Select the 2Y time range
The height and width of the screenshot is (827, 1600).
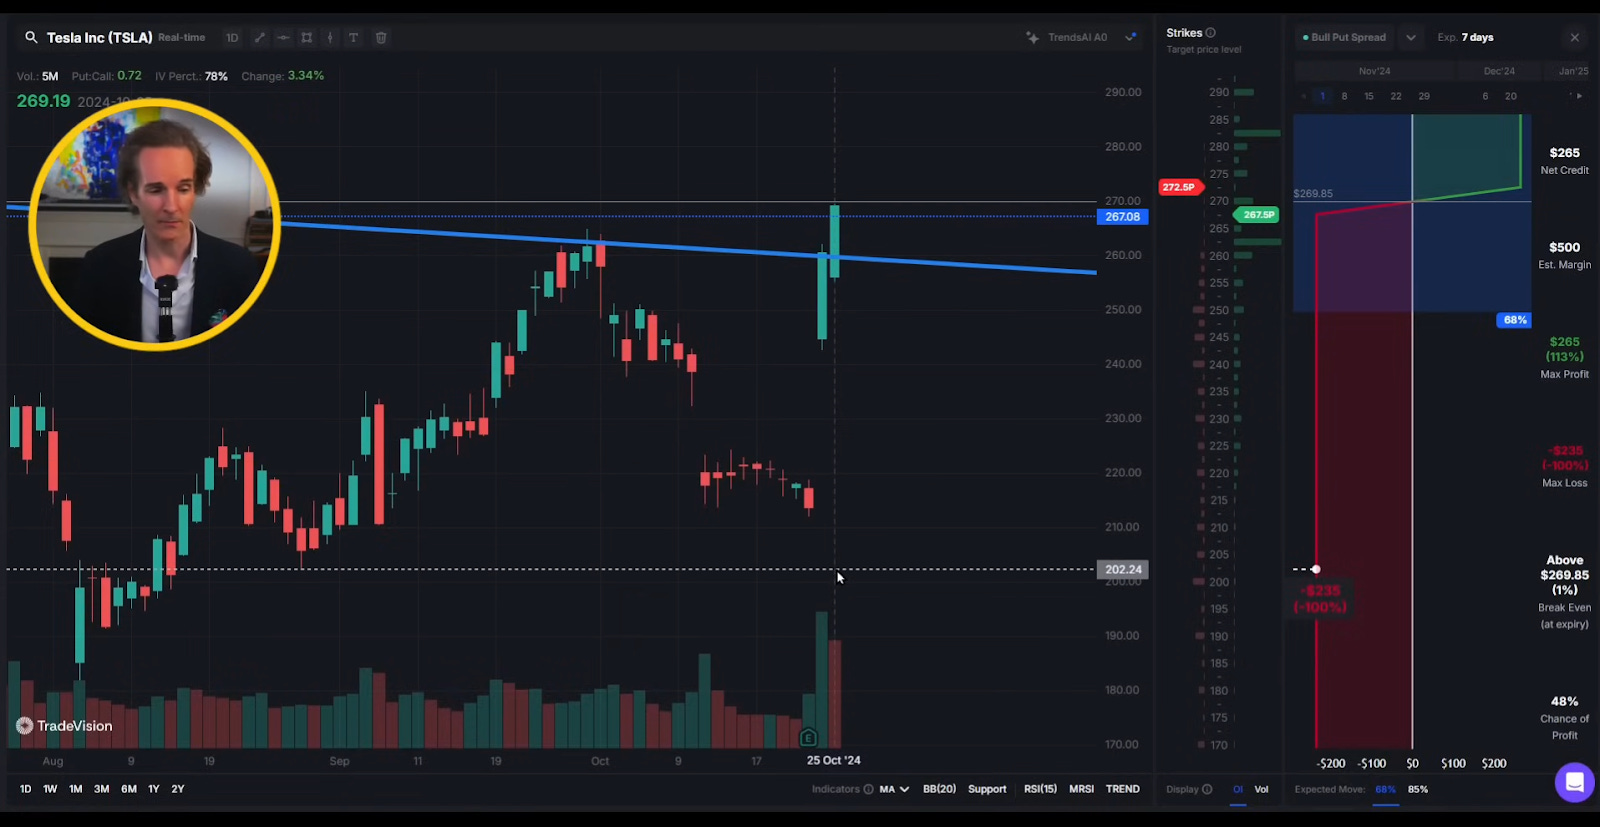tap(178, 789)
